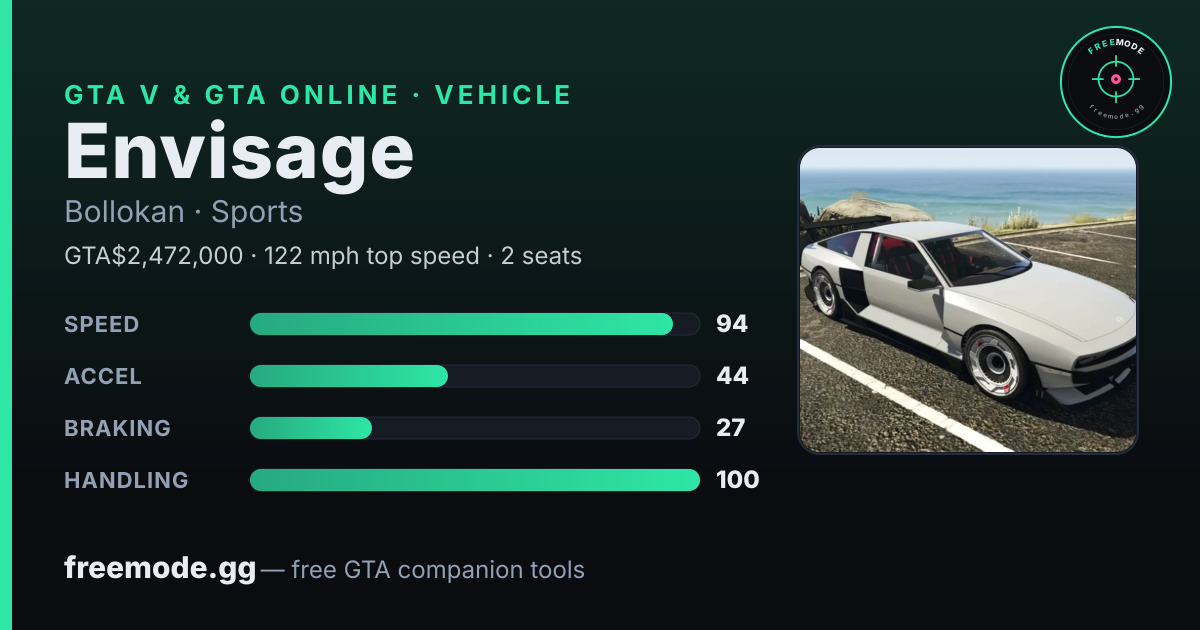Click the braking value 27
The image size is (1200, 630).
tap(731, 428)
